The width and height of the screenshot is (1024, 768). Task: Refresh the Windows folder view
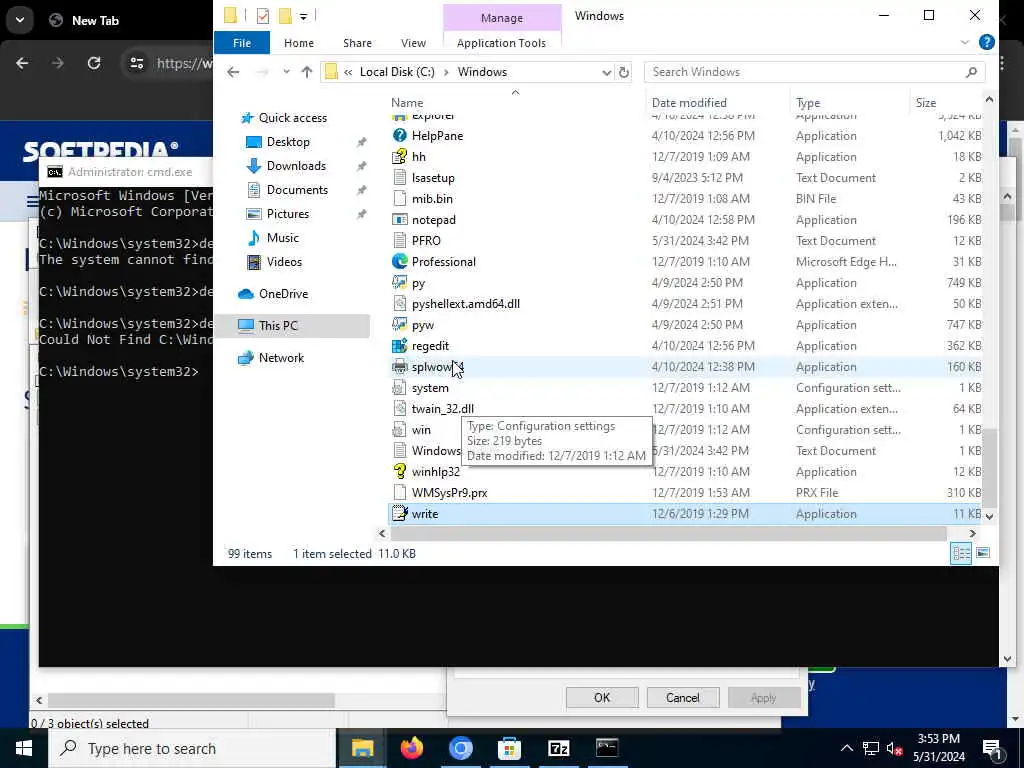(624, 72)
